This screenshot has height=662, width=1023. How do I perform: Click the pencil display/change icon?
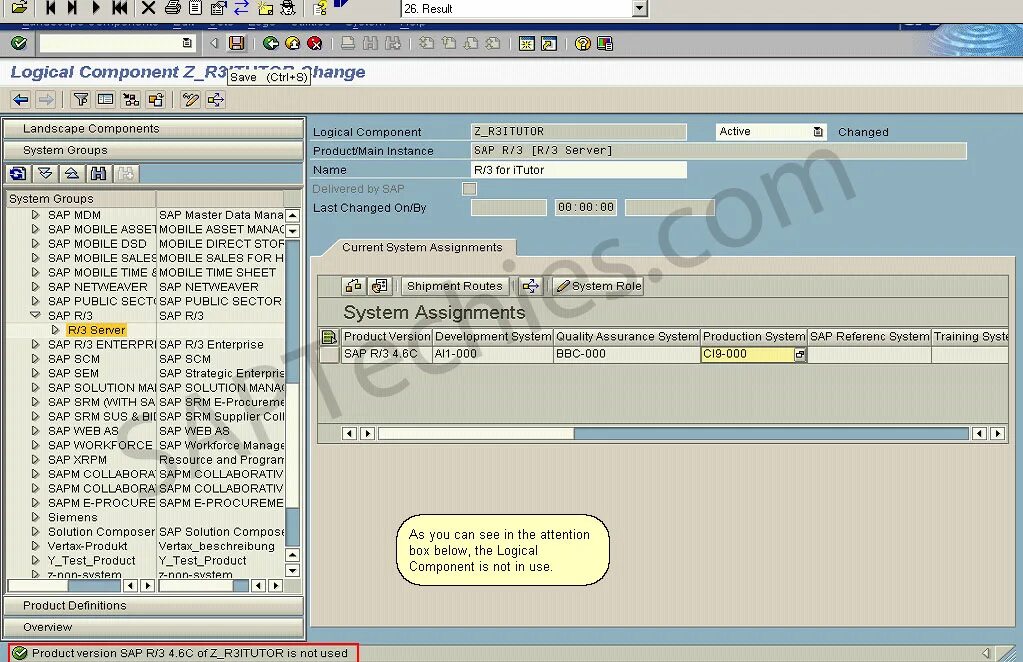click(191, 100)
